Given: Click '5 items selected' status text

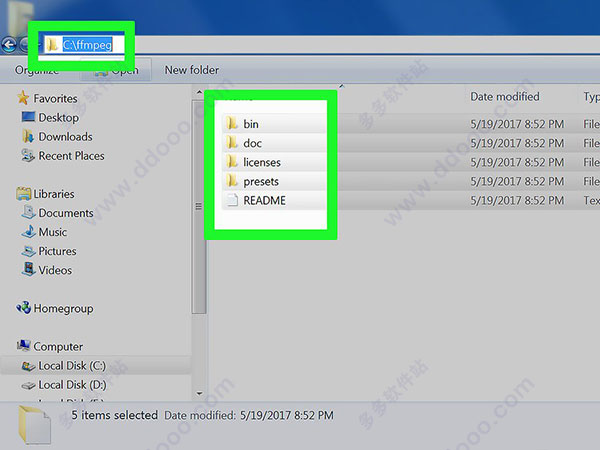Looking at the screenshot, I should (x=114, y=415).
